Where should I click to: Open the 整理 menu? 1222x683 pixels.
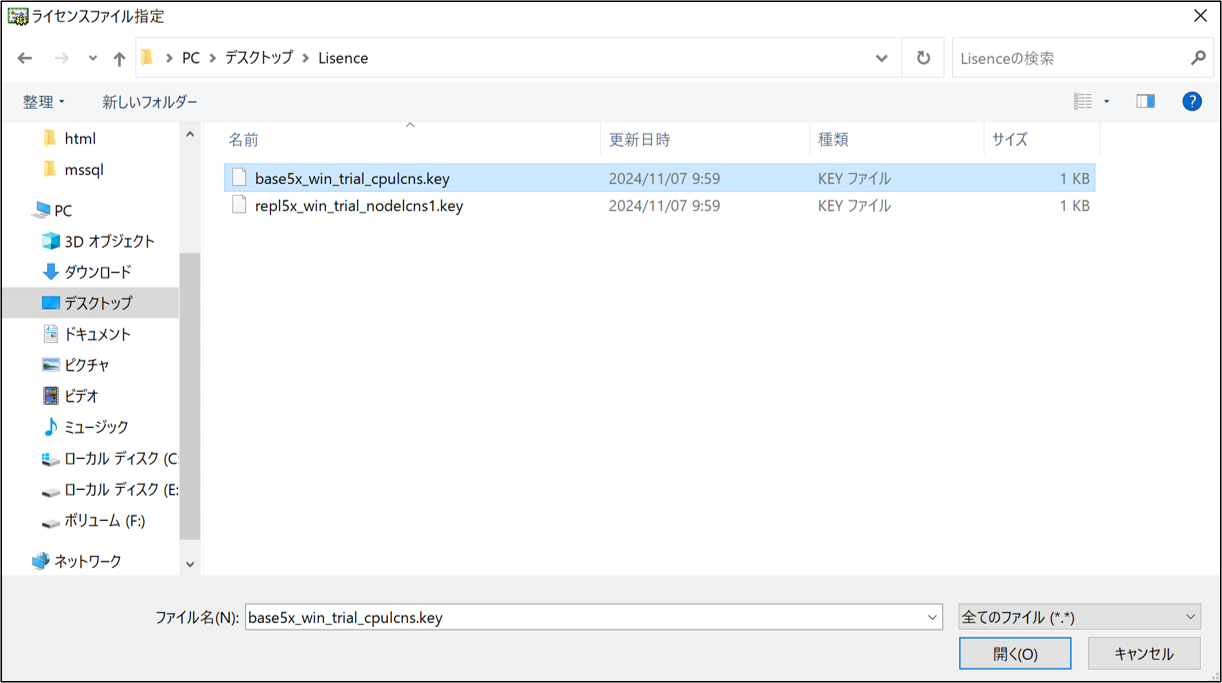(44, 102)
